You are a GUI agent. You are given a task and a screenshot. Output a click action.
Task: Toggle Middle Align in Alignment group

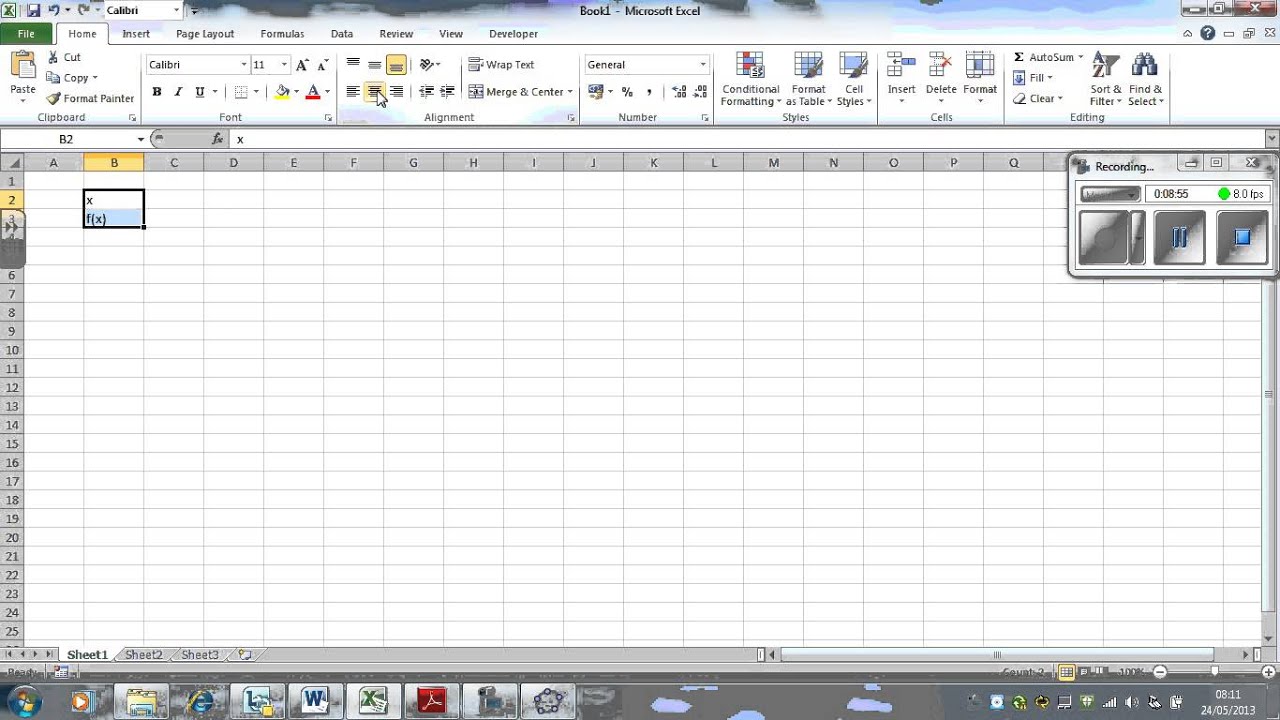(374, 65)
